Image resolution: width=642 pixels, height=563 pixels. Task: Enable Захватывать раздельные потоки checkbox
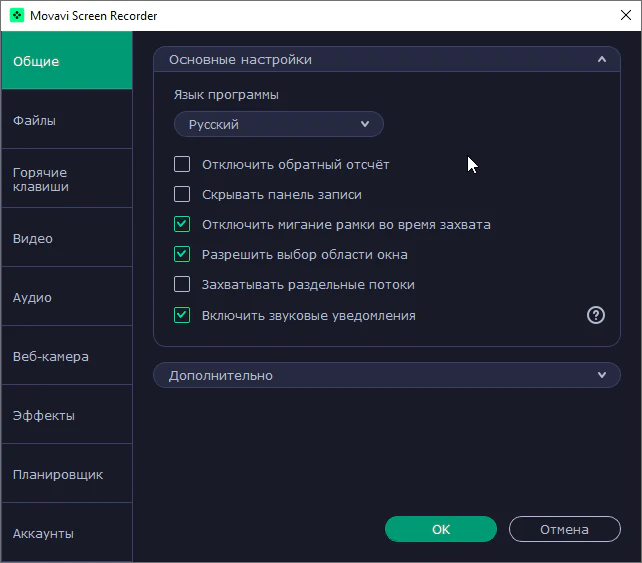point(182,284)
